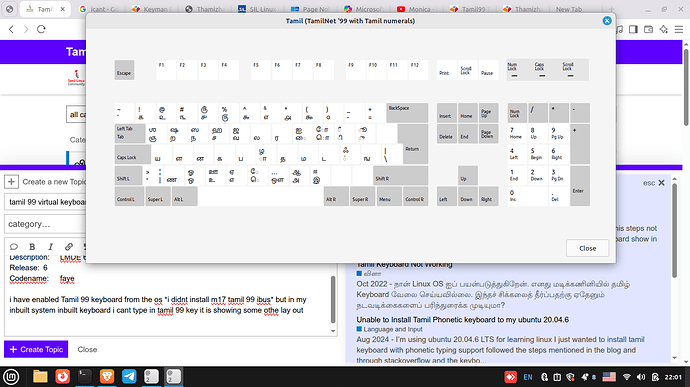Click the Control L key in the layout
The image size is (690, 387).
(x=129, y=196)
